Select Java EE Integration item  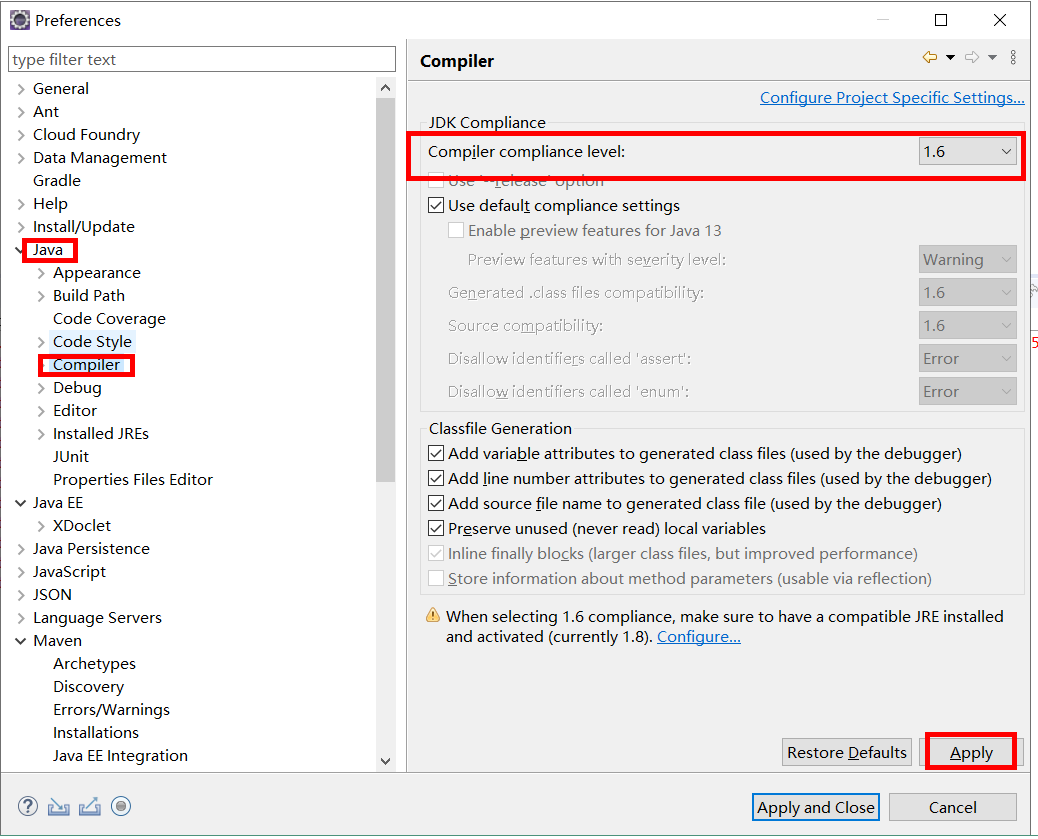120,756
